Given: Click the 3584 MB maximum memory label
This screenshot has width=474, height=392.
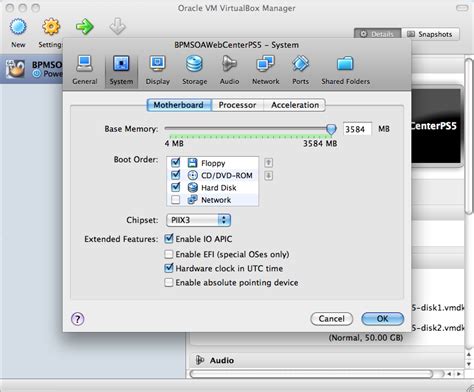Looking at the screenshot, I should (320, 144).
